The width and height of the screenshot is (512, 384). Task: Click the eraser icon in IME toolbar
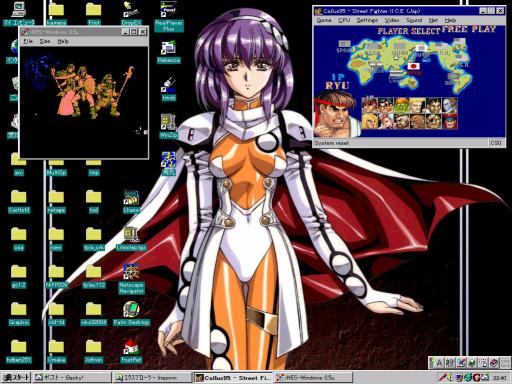pyautogui.click(x=493, y=363)
